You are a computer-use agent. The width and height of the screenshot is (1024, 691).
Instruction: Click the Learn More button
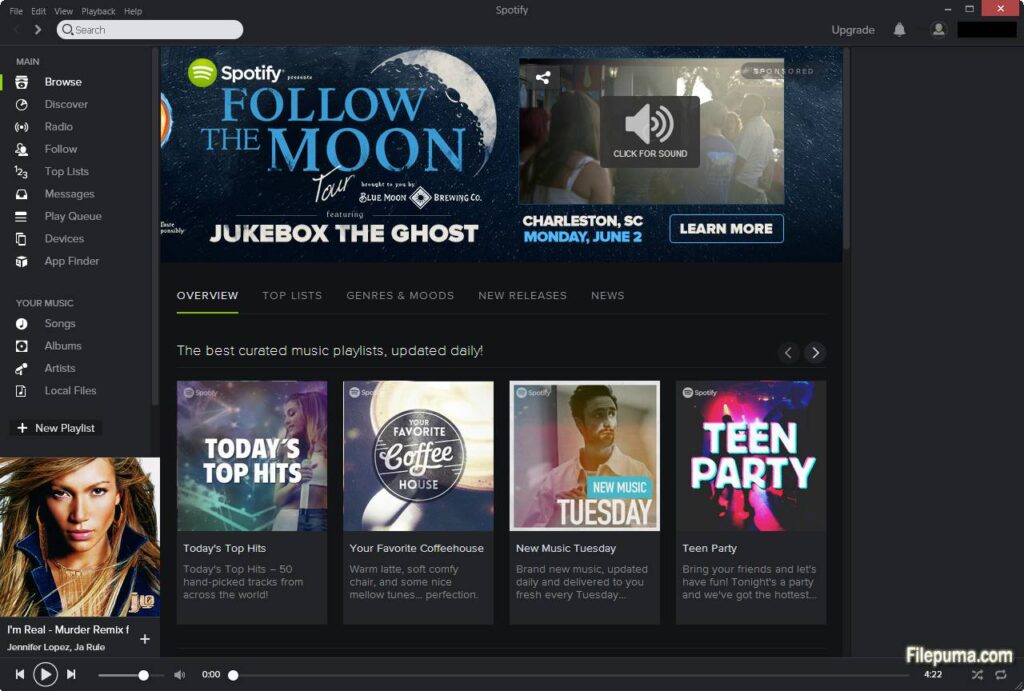(x=726, y=229)
